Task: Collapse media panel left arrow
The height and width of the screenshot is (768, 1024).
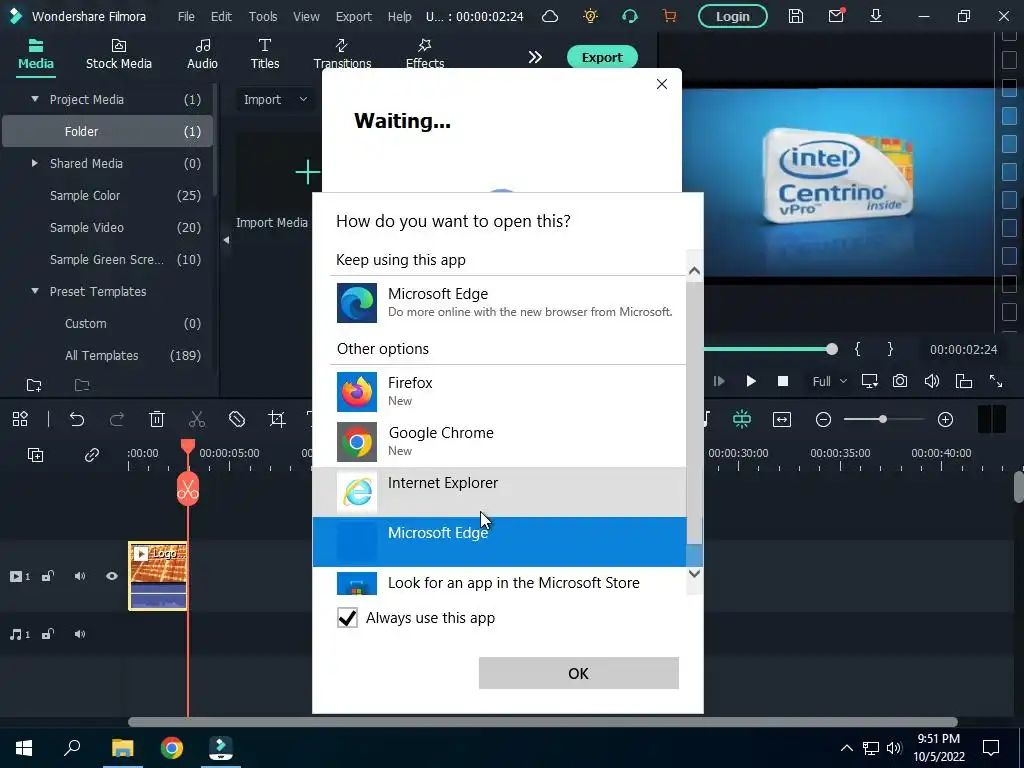Action: [226, 240]
